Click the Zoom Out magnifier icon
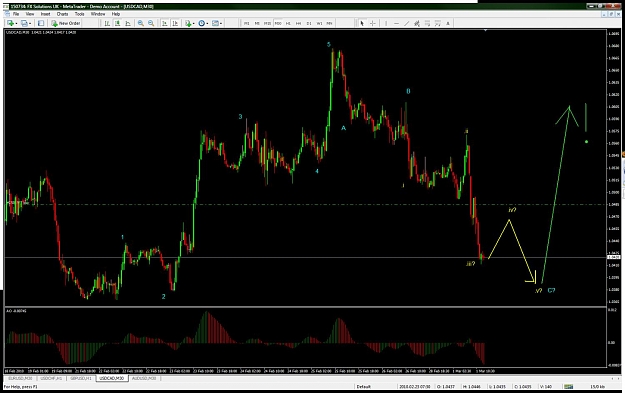Viewport: 625px width, 393px height. pyautogui.click(x=151, y=24)
